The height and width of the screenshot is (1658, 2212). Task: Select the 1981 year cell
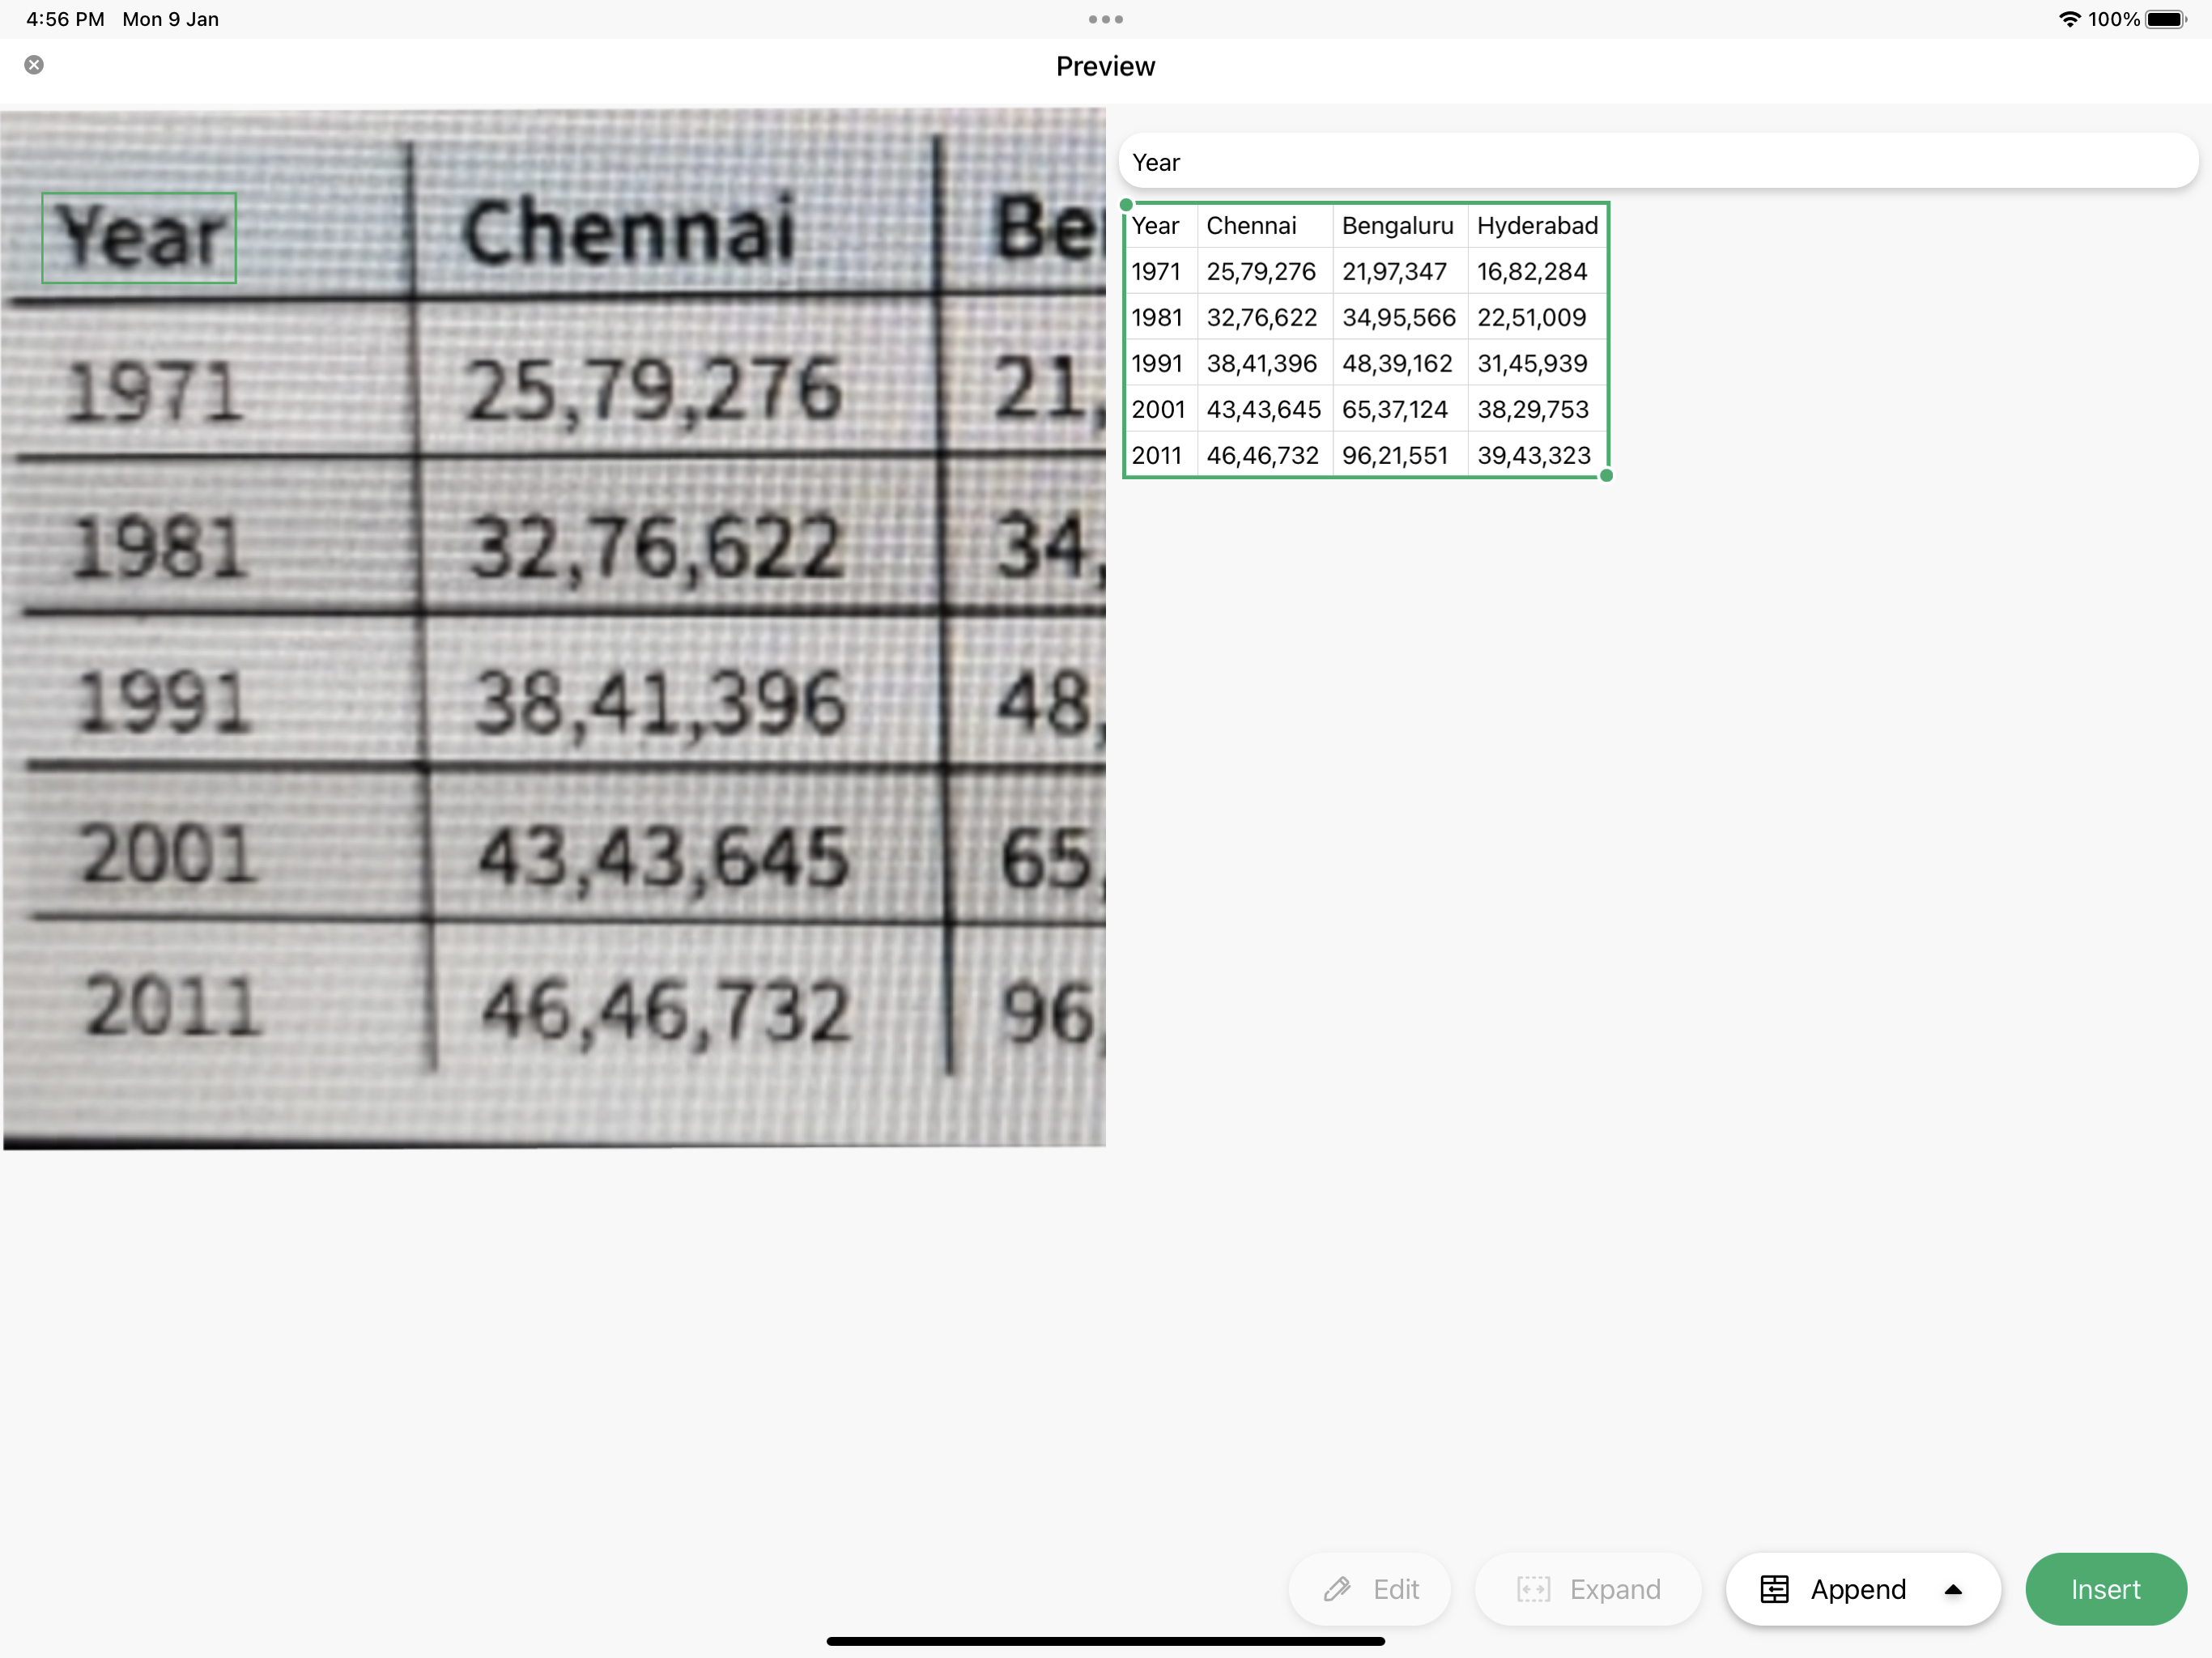coord(1161,318)
